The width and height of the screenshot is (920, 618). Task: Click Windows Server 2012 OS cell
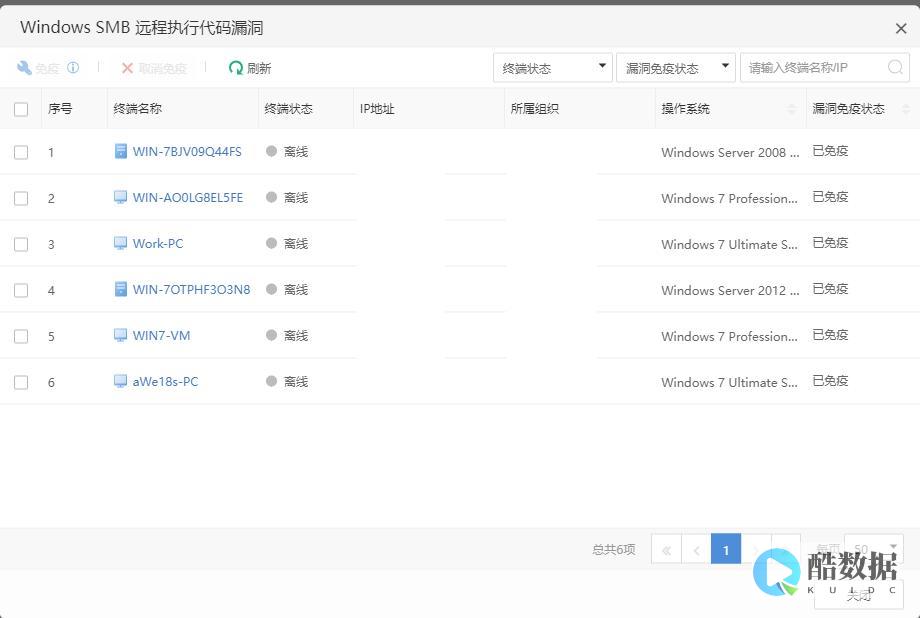click(730, 291)
